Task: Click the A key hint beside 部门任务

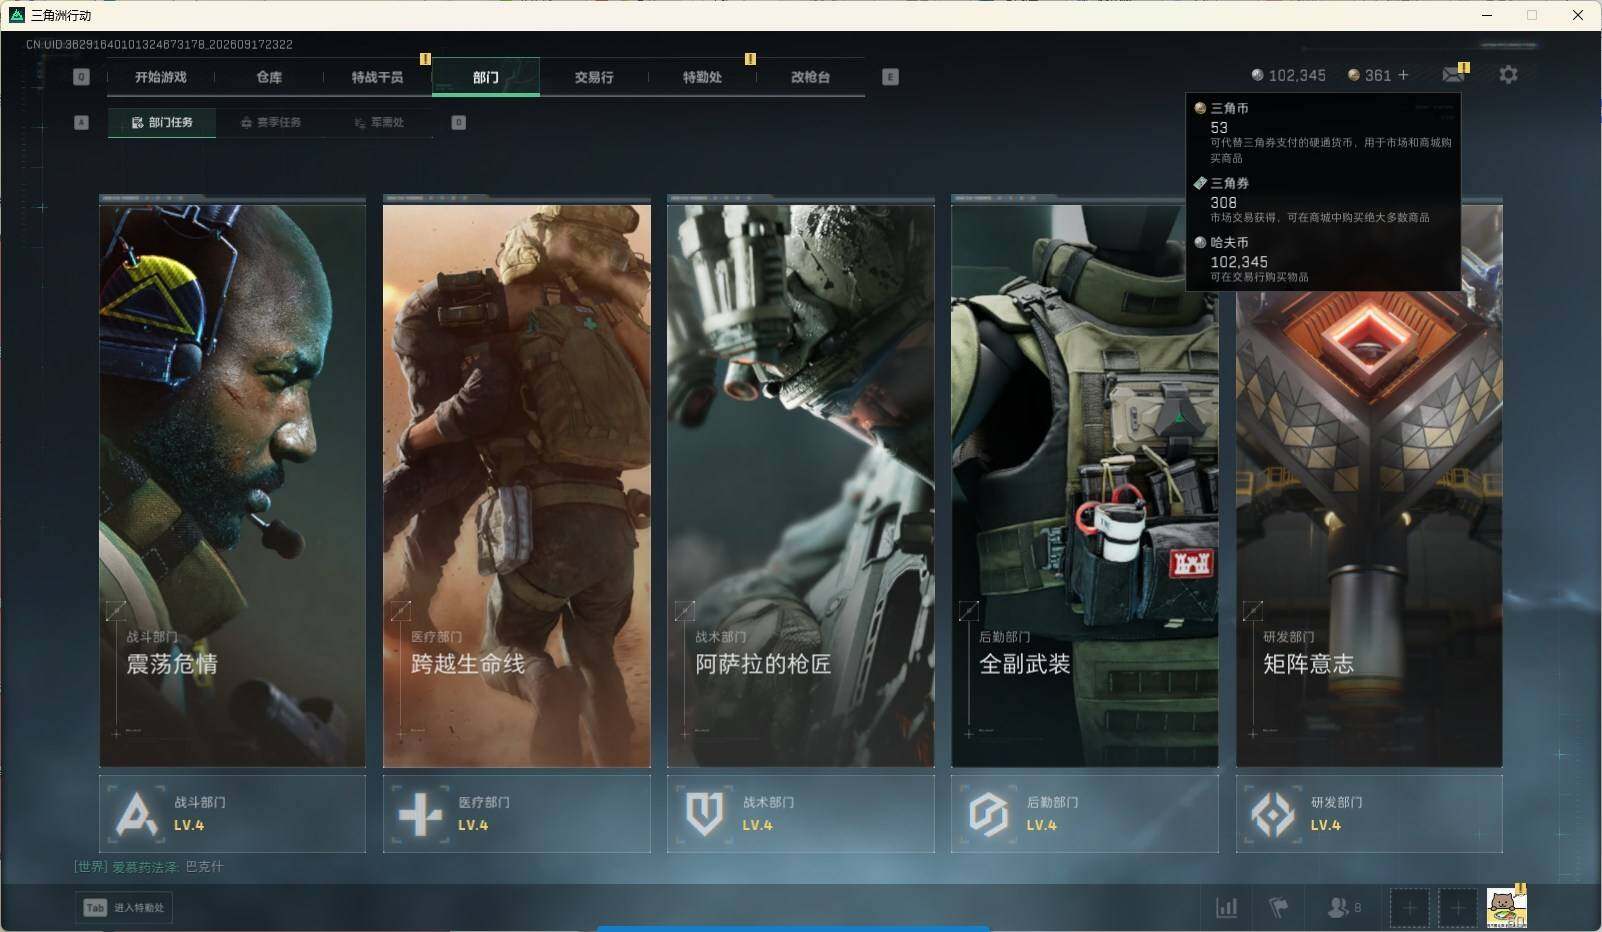Action: click(x=82, y=122)
